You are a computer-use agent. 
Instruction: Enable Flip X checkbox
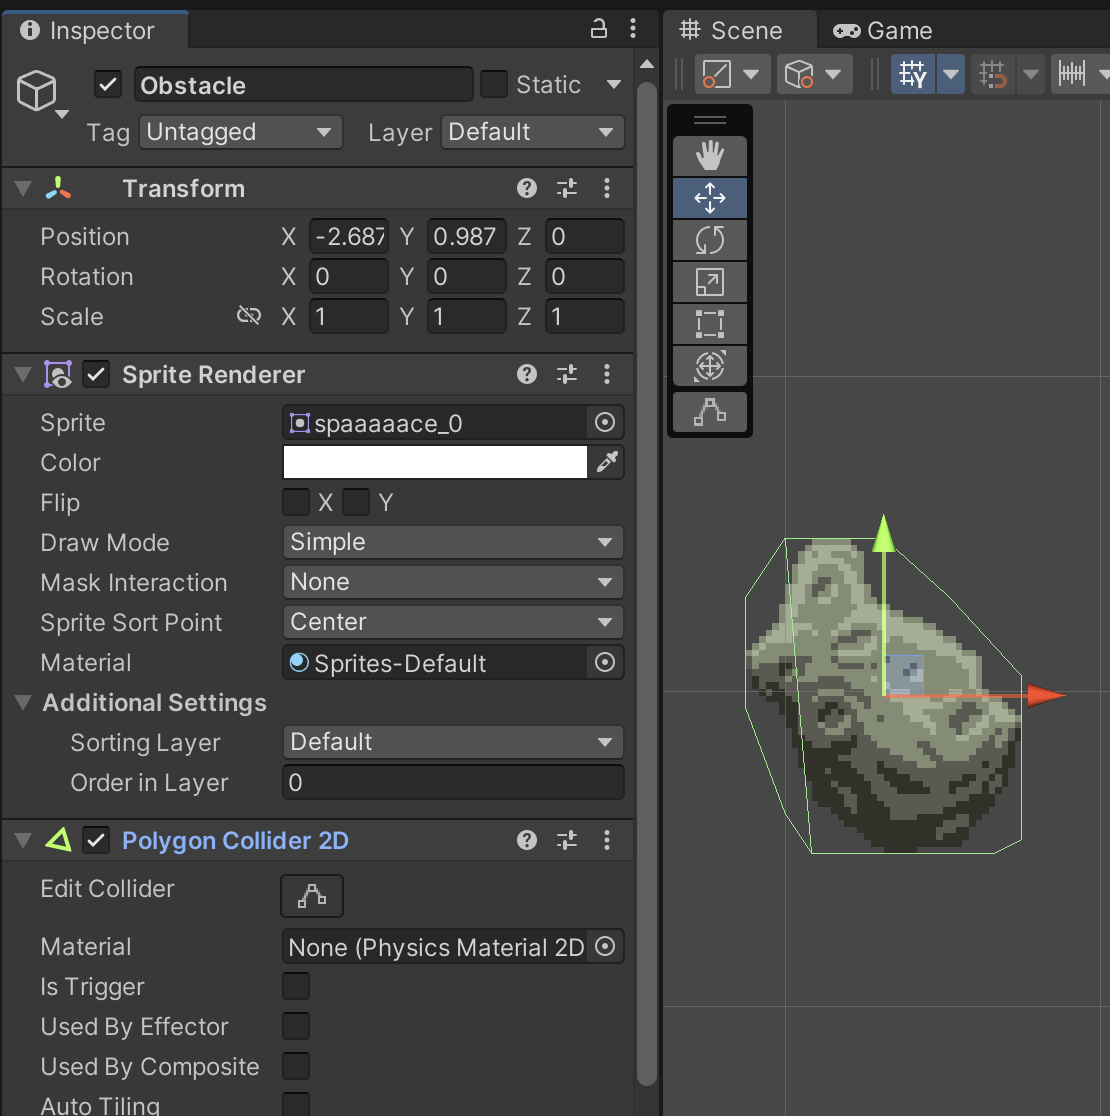(296, 502)
